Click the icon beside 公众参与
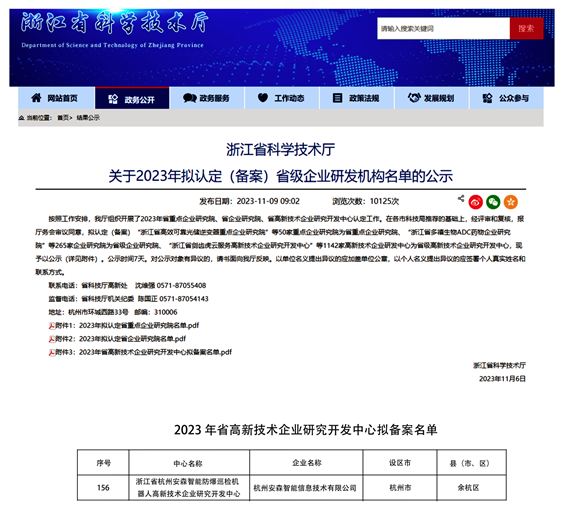 point(487,98)
